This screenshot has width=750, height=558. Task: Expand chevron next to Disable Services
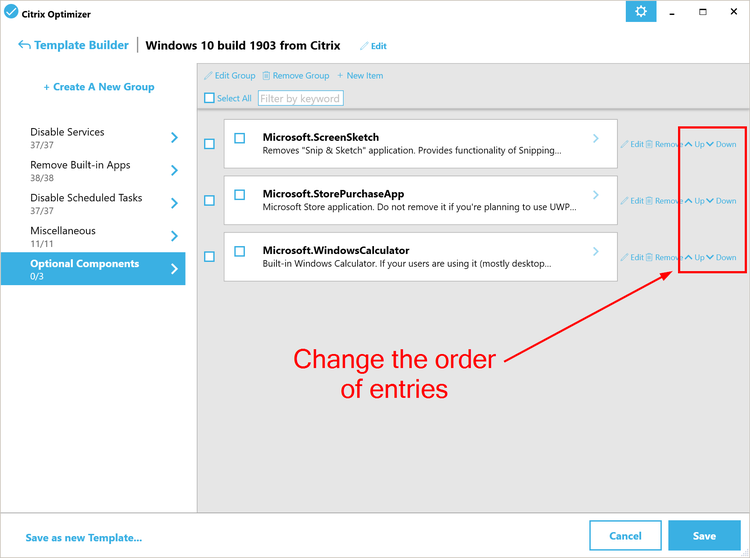pos(175,138)
